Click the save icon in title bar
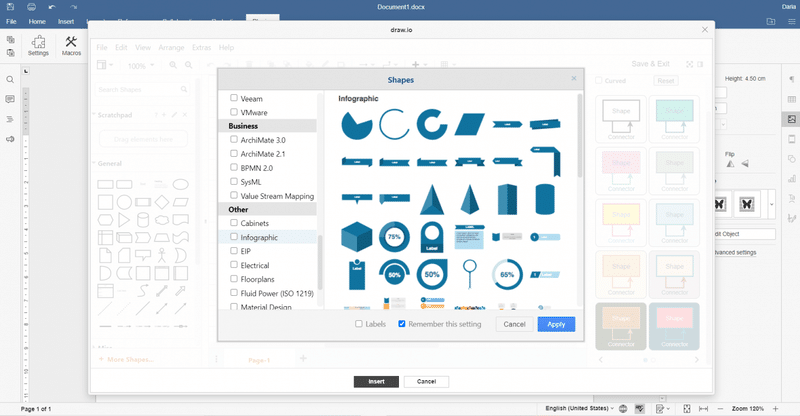800x416 pixels. pyautogui.click(x=10, y=7)
